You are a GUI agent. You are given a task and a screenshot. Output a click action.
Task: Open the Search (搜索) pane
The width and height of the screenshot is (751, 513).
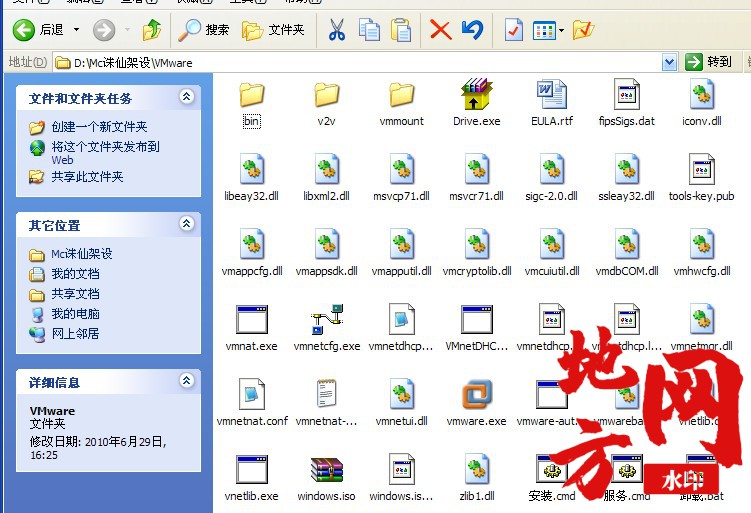point(204,30)
